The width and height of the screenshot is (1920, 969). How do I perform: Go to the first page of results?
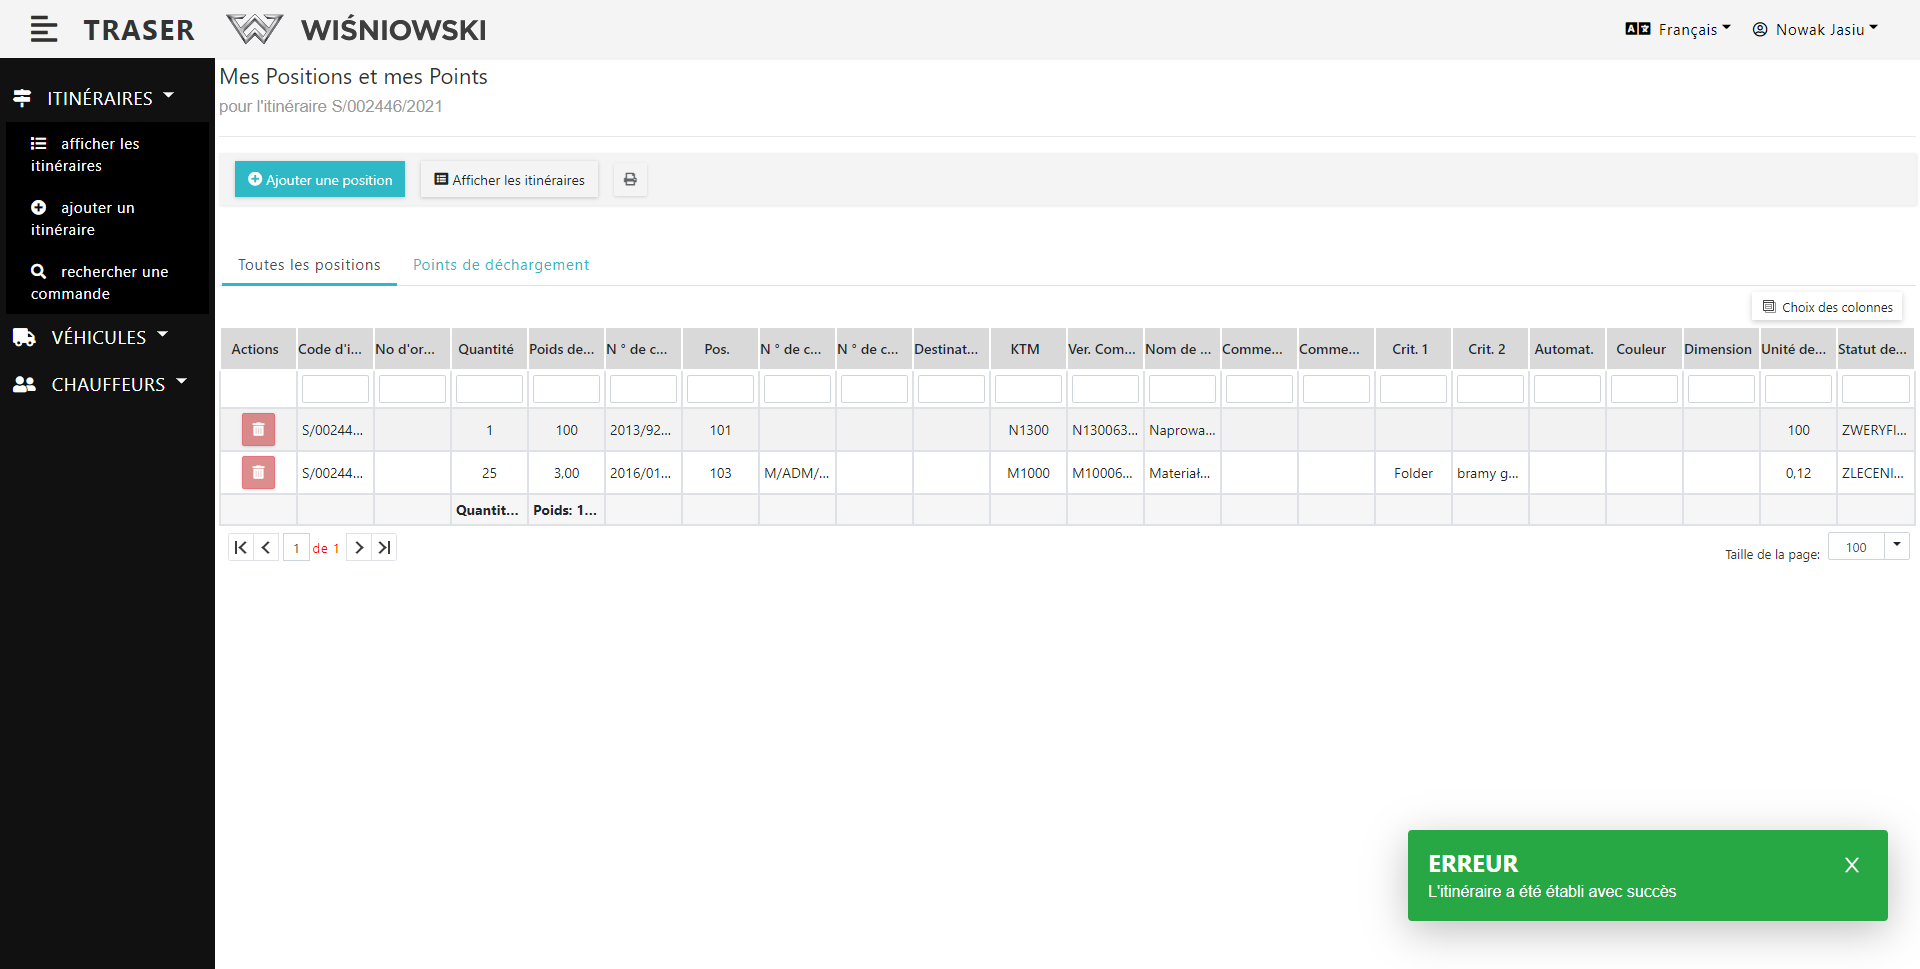coord(240,548)
